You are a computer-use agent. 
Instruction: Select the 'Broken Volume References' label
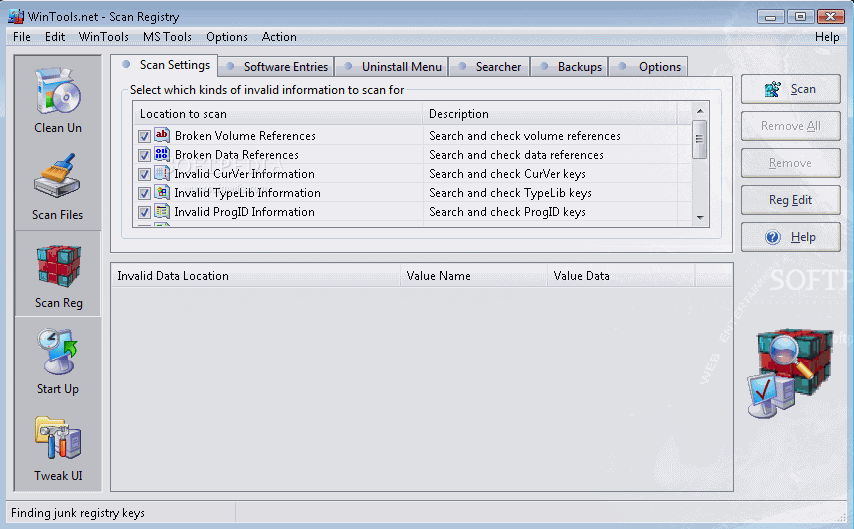click(x=245, y=136)
